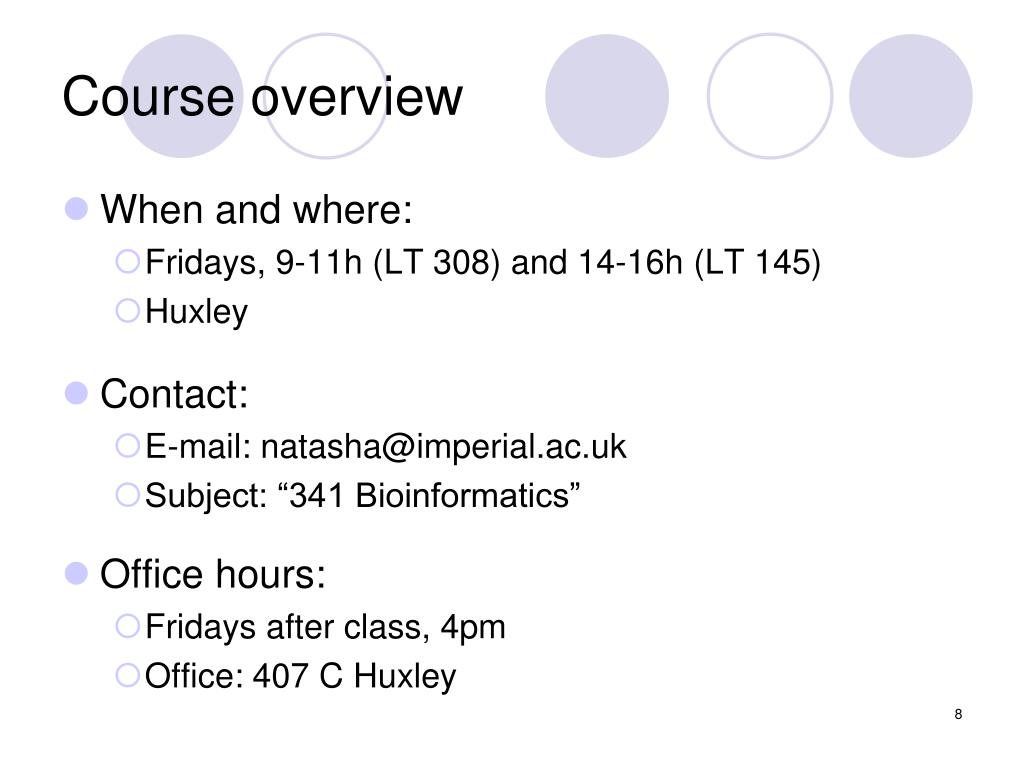Click the "Course overview" slide title
1024x768 pixels.
[x=263, y=97]
